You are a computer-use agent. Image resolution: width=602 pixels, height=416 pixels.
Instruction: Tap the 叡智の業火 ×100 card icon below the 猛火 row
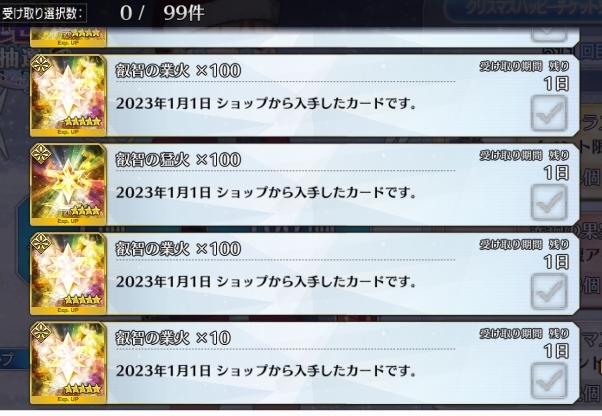68,274
